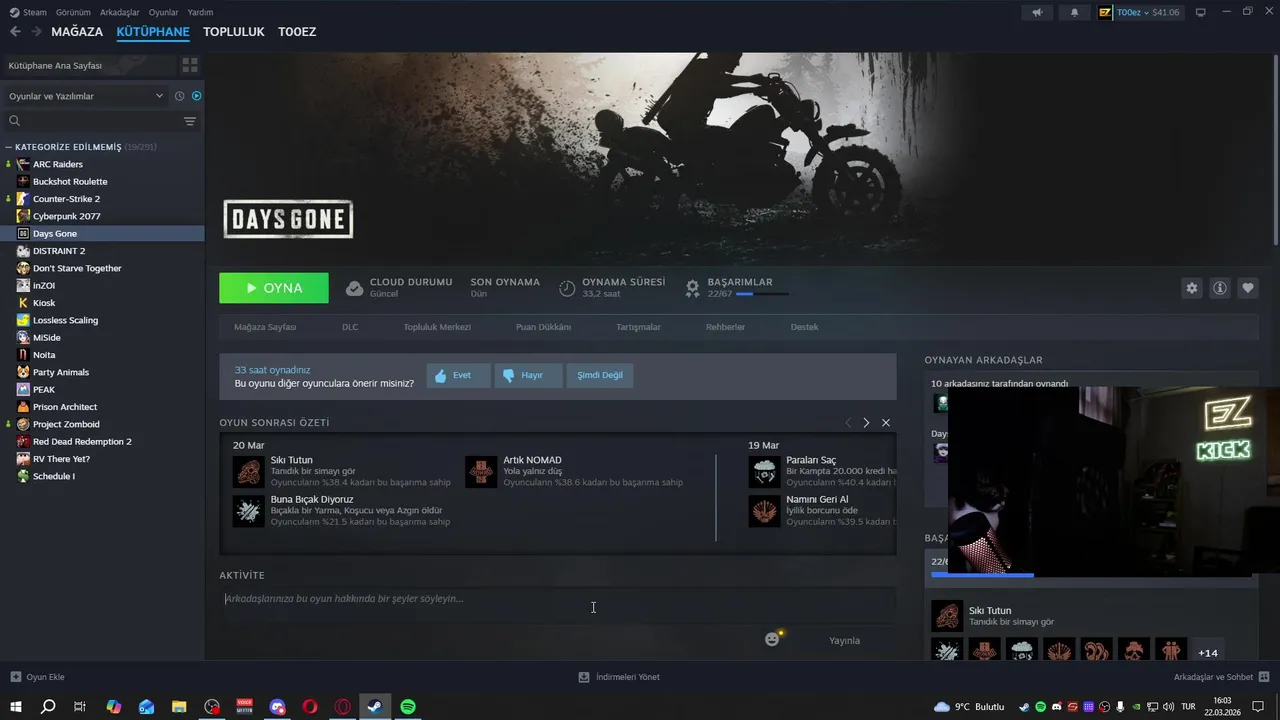The image size is (1280, 720).
Task: Click Namını Geri Al achievement icon
Action: [x=764, y=511]
